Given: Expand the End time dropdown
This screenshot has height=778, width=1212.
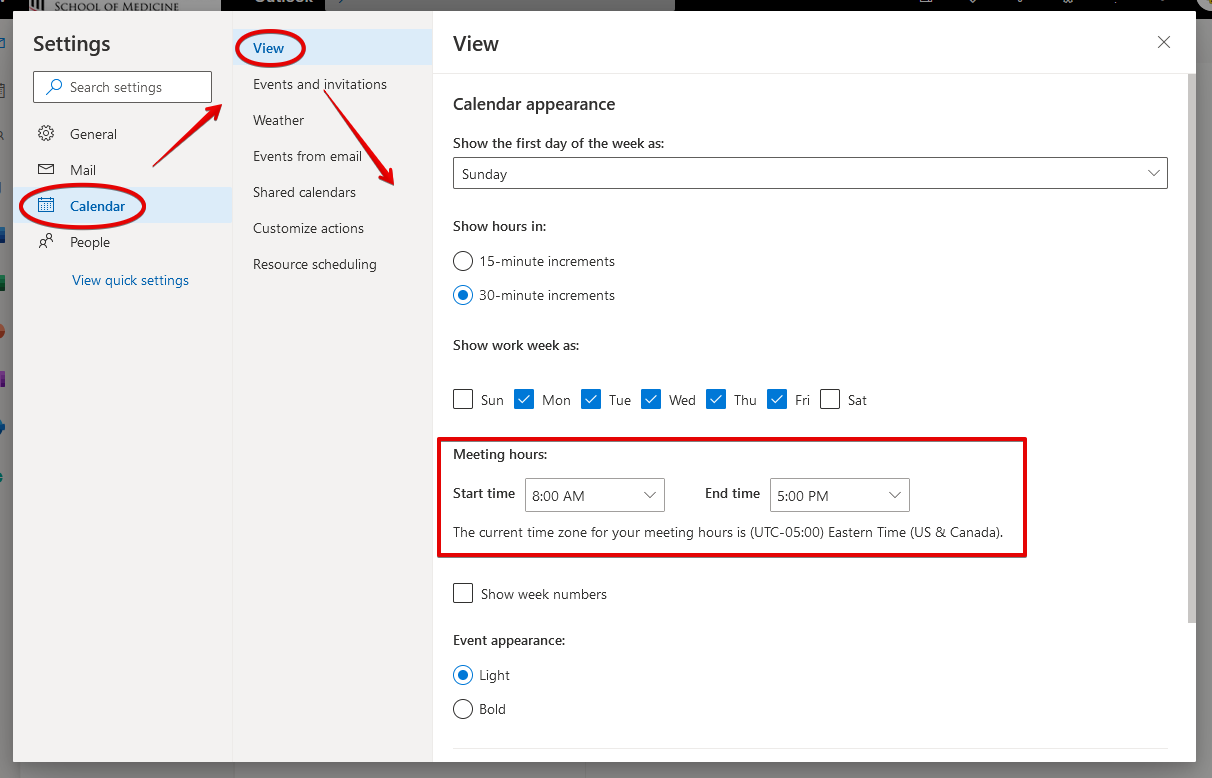Looking at the screenshot, I should [x=839, y=496].
